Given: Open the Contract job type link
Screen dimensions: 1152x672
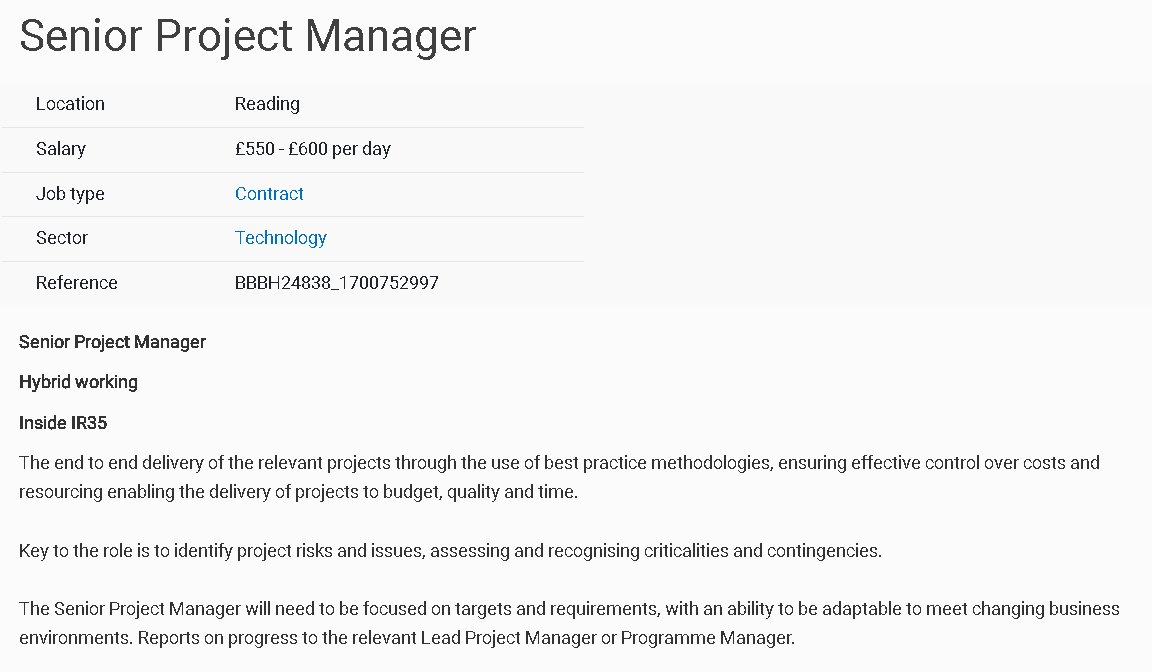Looking at the screenshot, I should [x=269, y=194].
